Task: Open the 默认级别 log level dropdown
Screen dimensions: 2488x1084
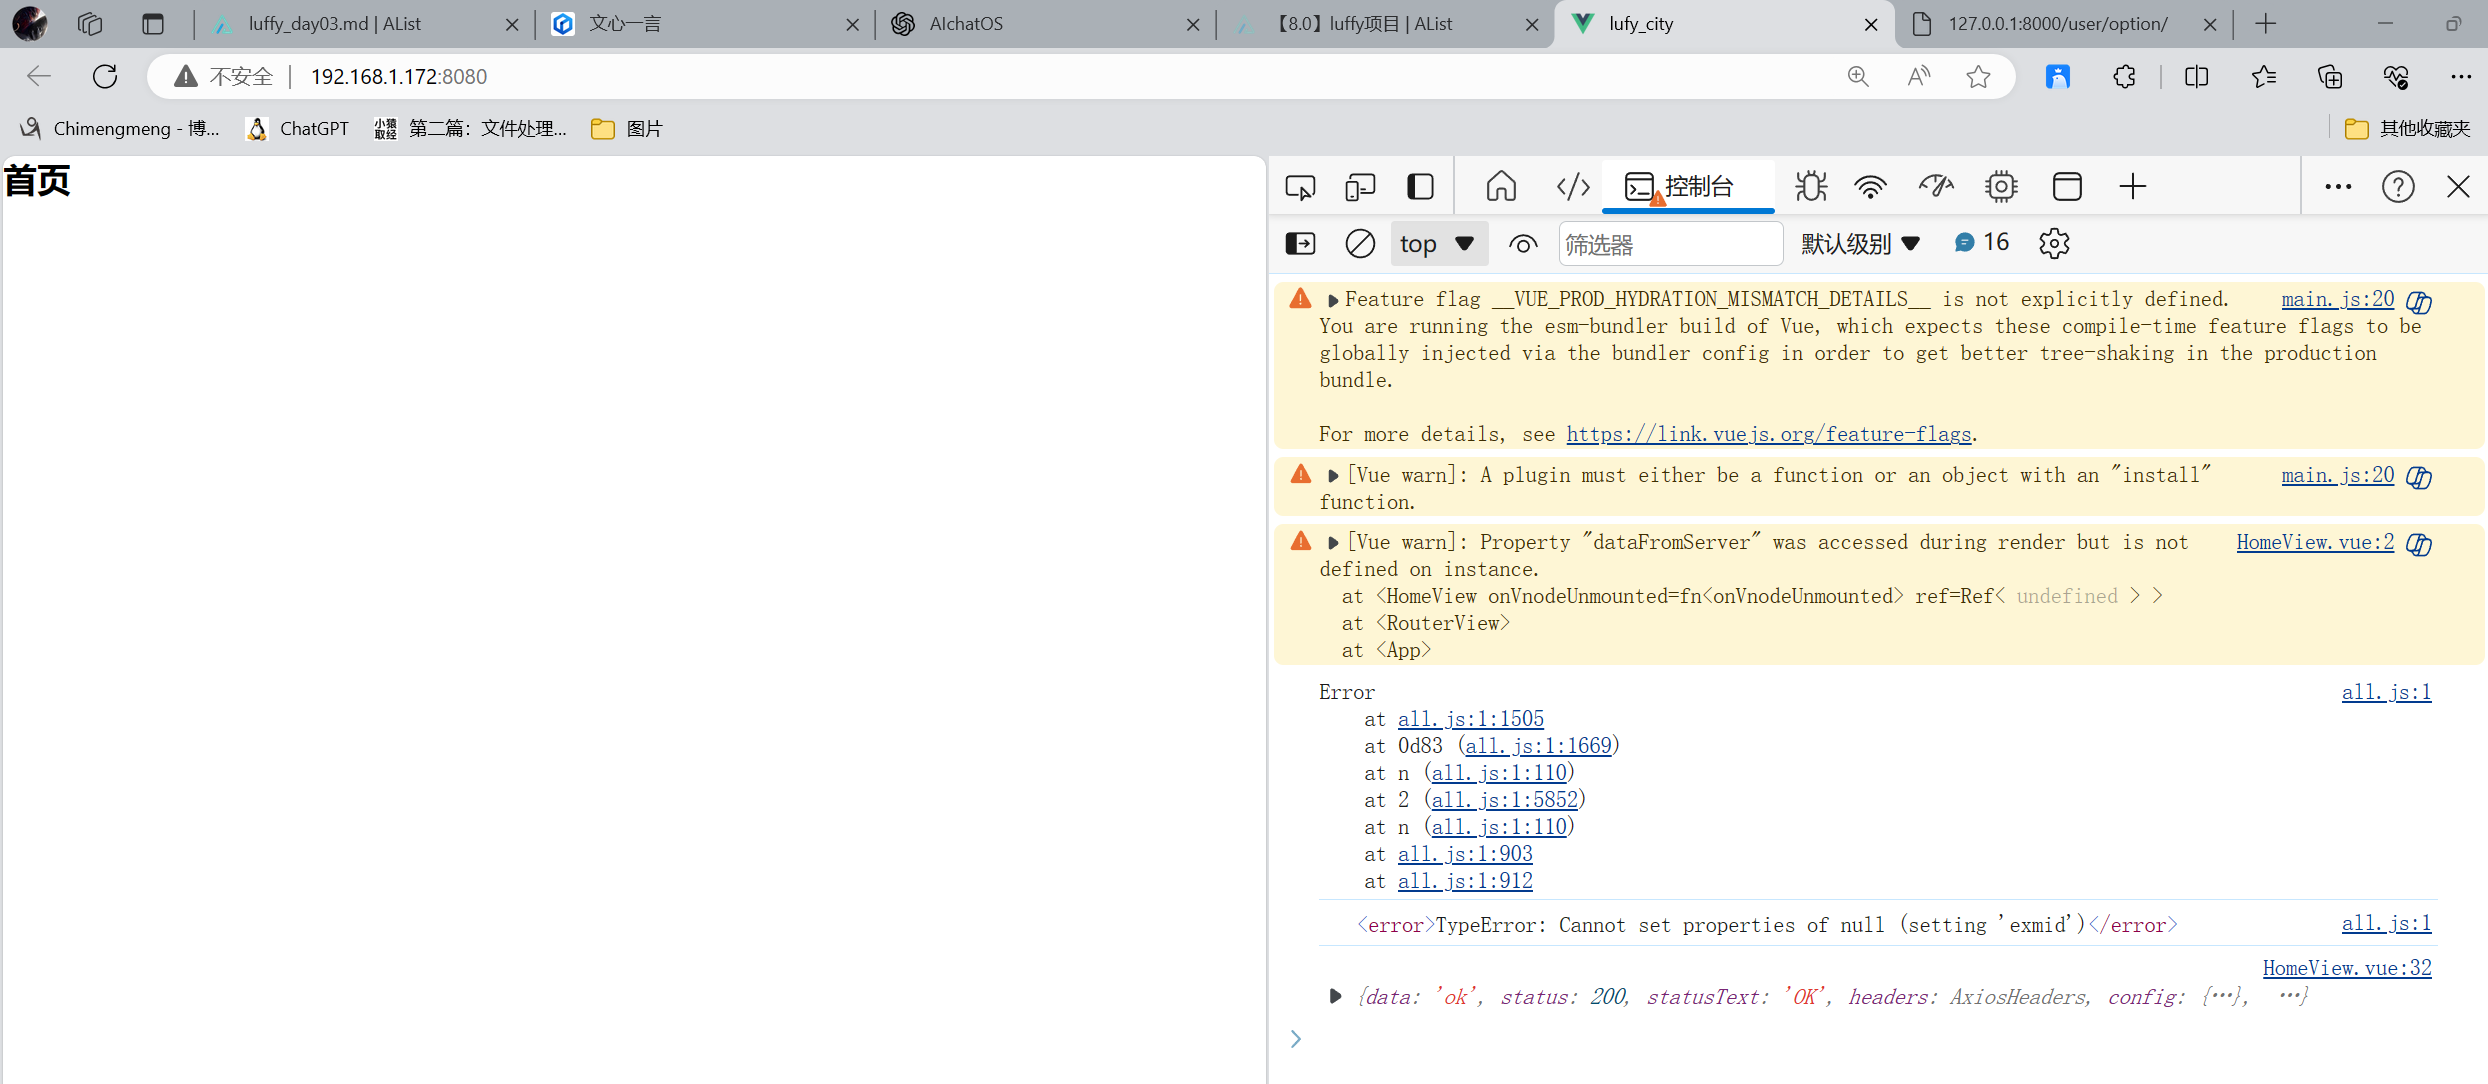Action: pyautogui.click(x=1860, y=244)
